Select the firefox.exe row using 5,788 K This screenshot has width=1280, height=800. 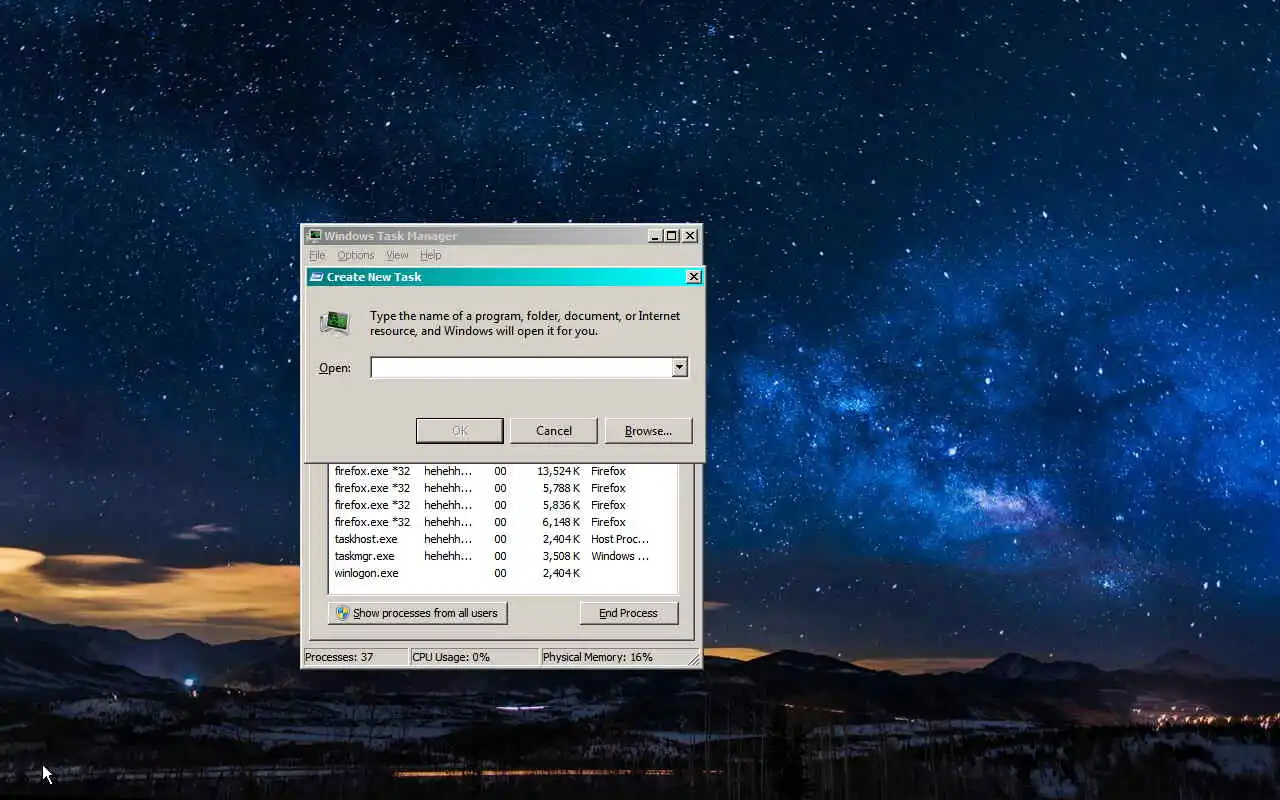pos(504,488)
